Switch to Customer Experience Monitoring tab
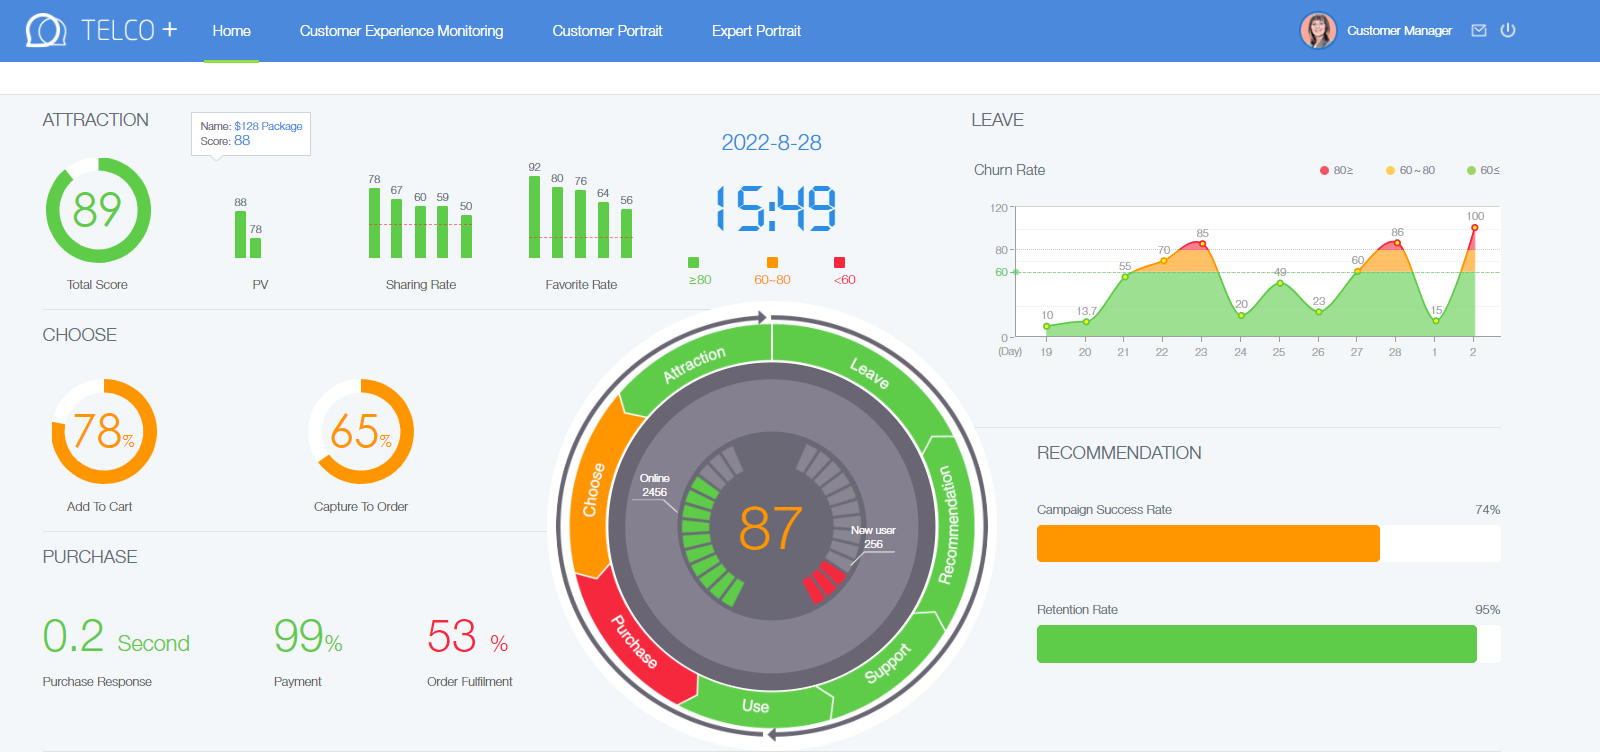Image resolution: width=1600 pixels, height=752 pixels. tap(401, 31)
